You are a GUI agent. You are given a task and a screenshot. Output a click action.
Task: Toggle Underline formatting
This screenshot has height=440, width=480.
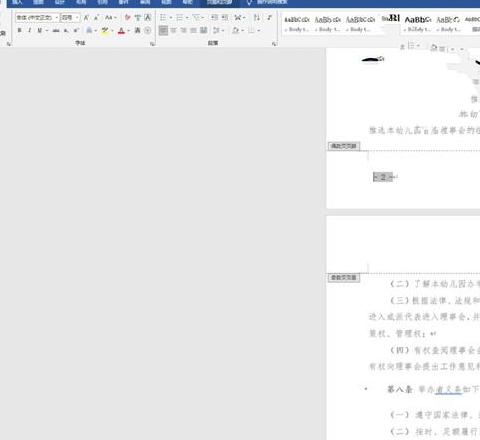(x=40, y=31)
